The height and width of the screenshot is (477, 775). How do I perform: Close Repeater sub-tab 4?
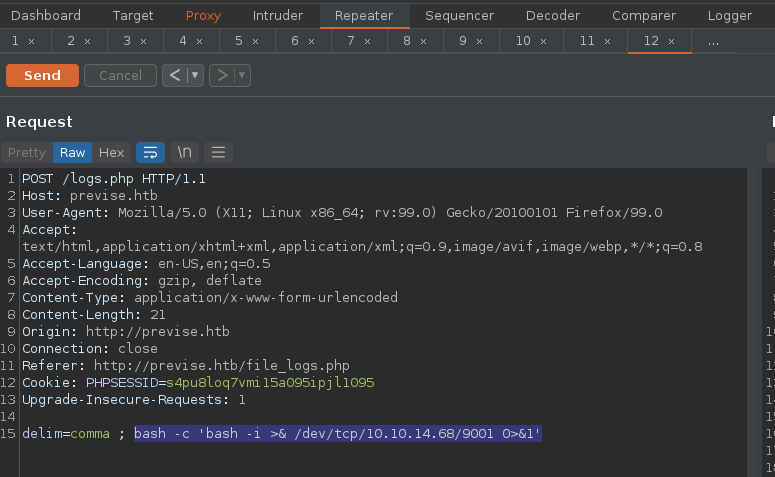[200, 42]
